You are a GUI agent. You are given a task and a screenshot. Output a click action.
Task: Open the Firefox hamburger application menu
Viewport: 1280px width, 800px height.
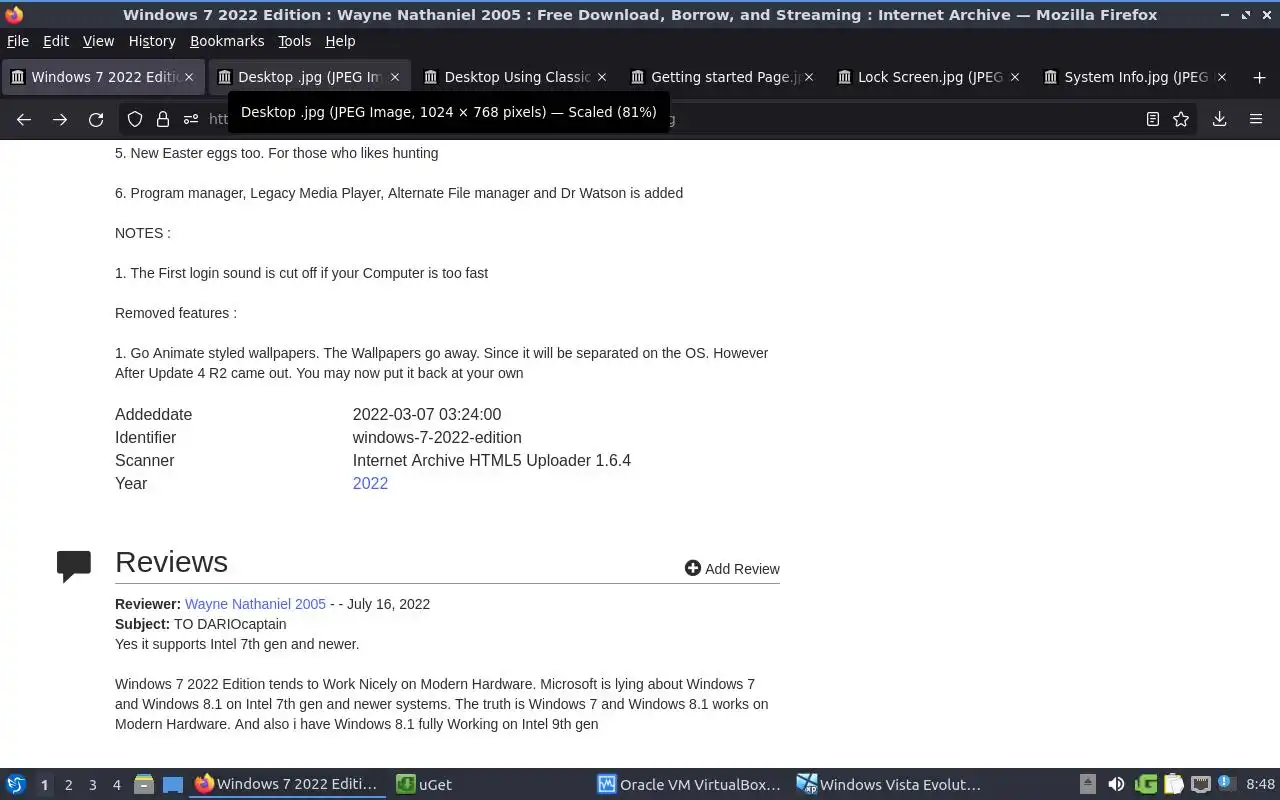1256,119
